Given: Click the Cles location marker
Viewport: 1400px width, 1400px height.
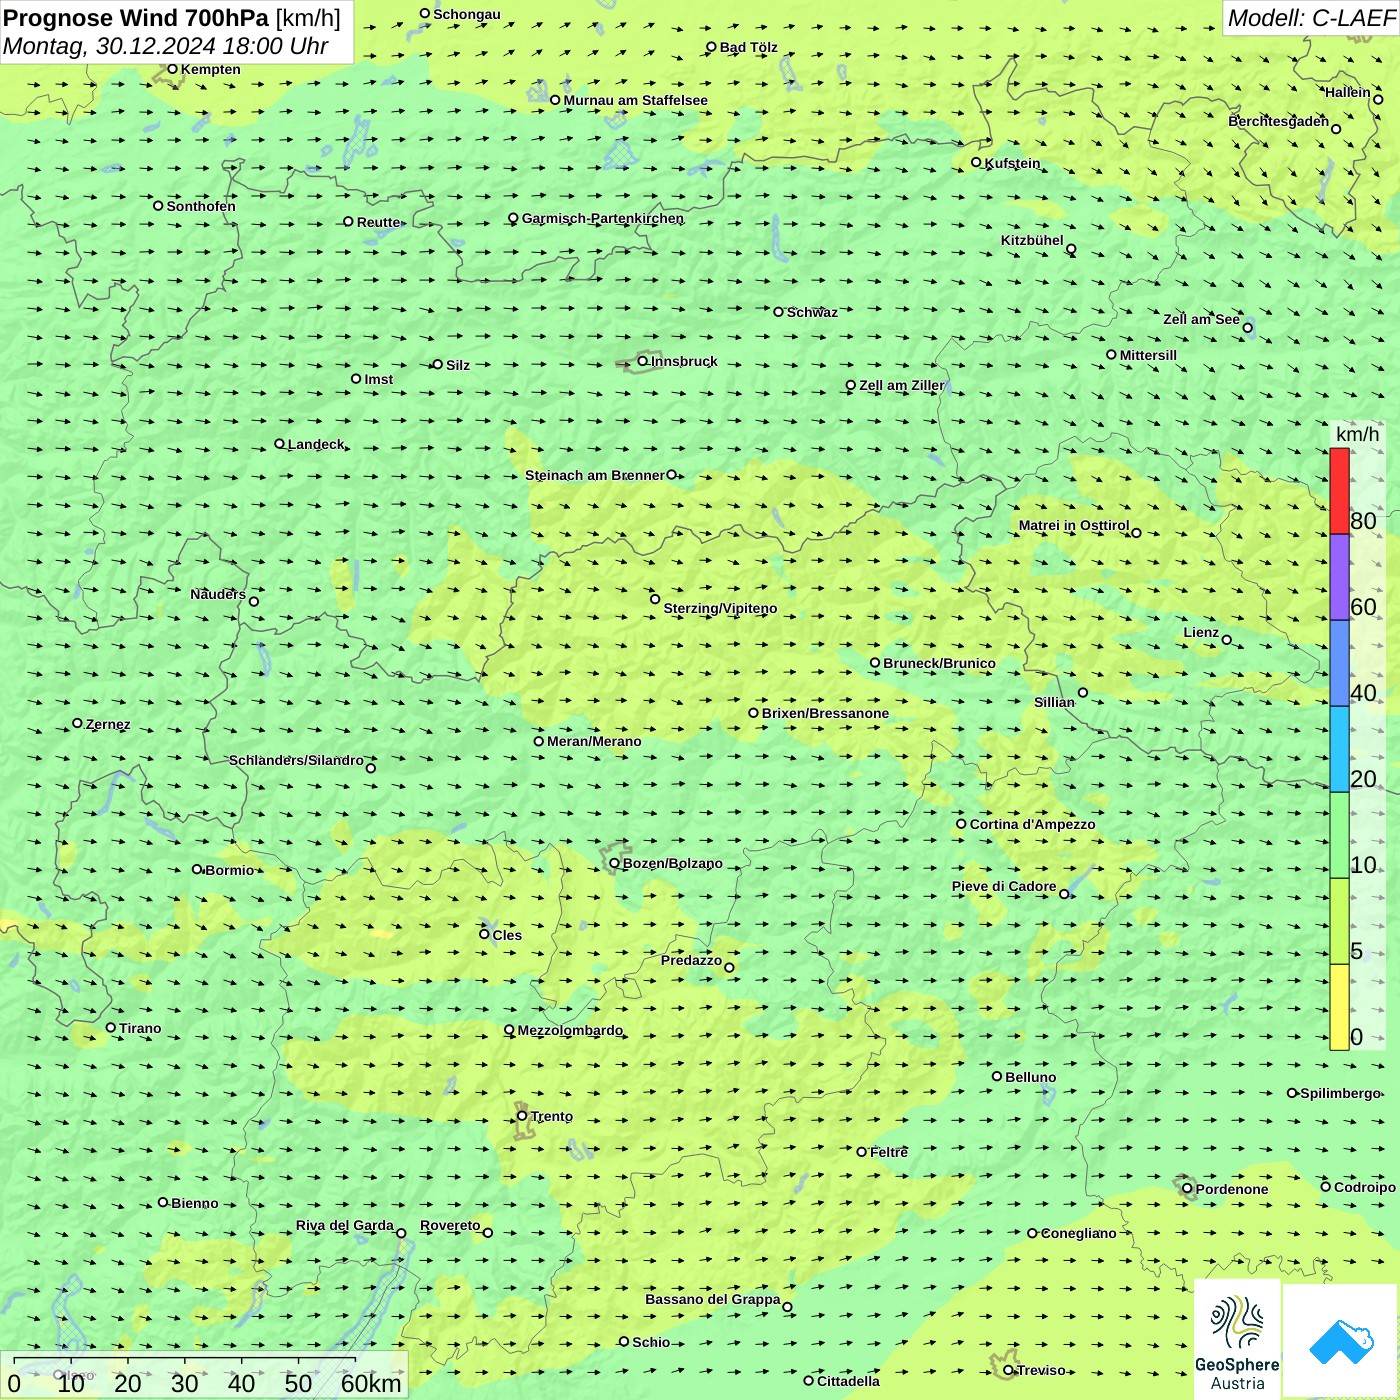Looking at the screenshot, I should 484,934.
